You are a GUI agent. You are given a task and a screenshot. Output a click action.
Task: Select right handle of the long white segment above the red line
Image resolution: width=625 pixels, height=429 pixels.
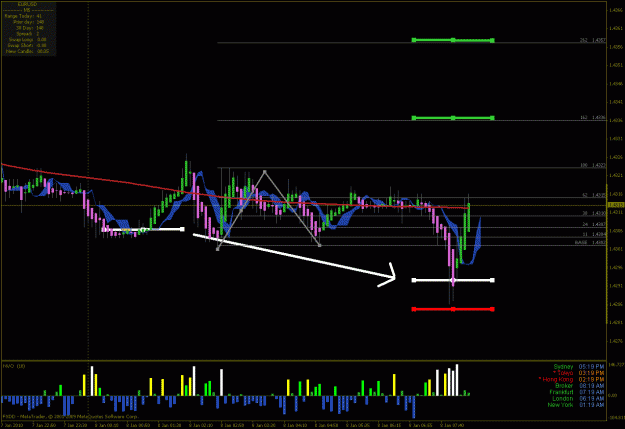pyautogui.click(x=492, y=280)
